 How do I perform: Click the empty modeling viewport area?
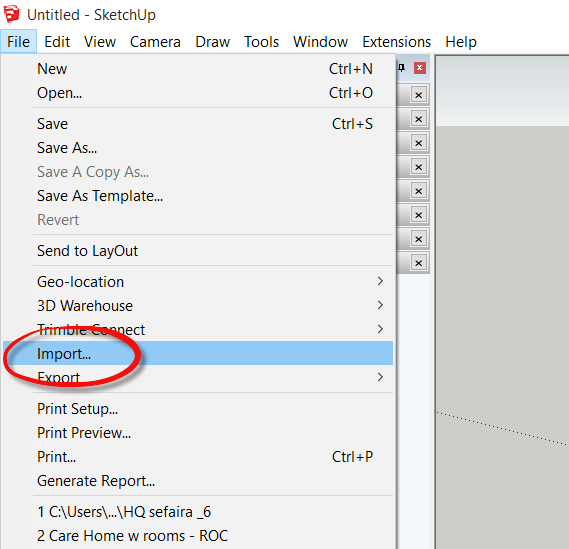(502, 290)
